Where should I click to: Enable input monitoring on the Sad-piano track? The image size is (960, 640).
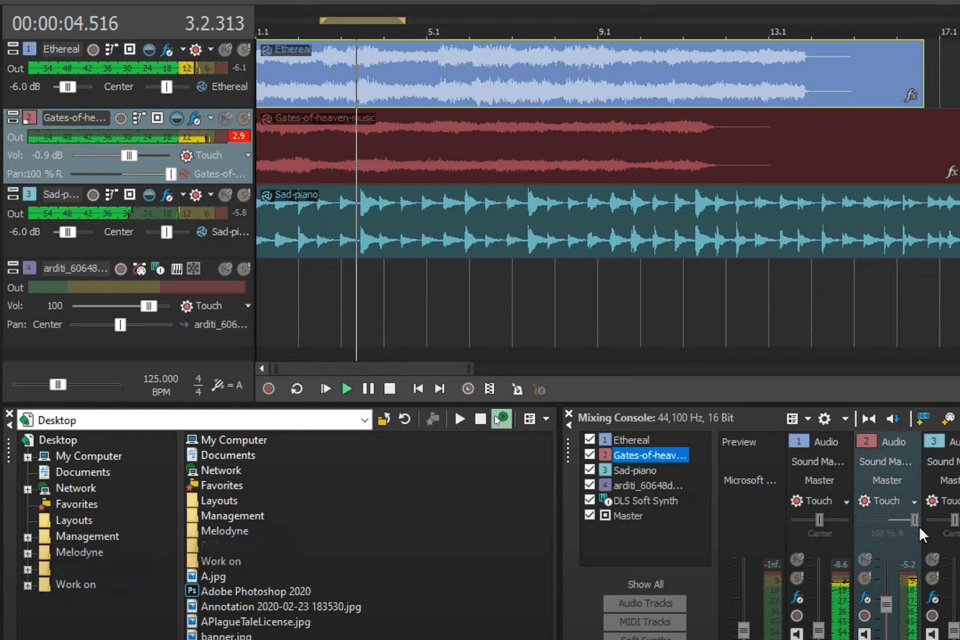149,194
